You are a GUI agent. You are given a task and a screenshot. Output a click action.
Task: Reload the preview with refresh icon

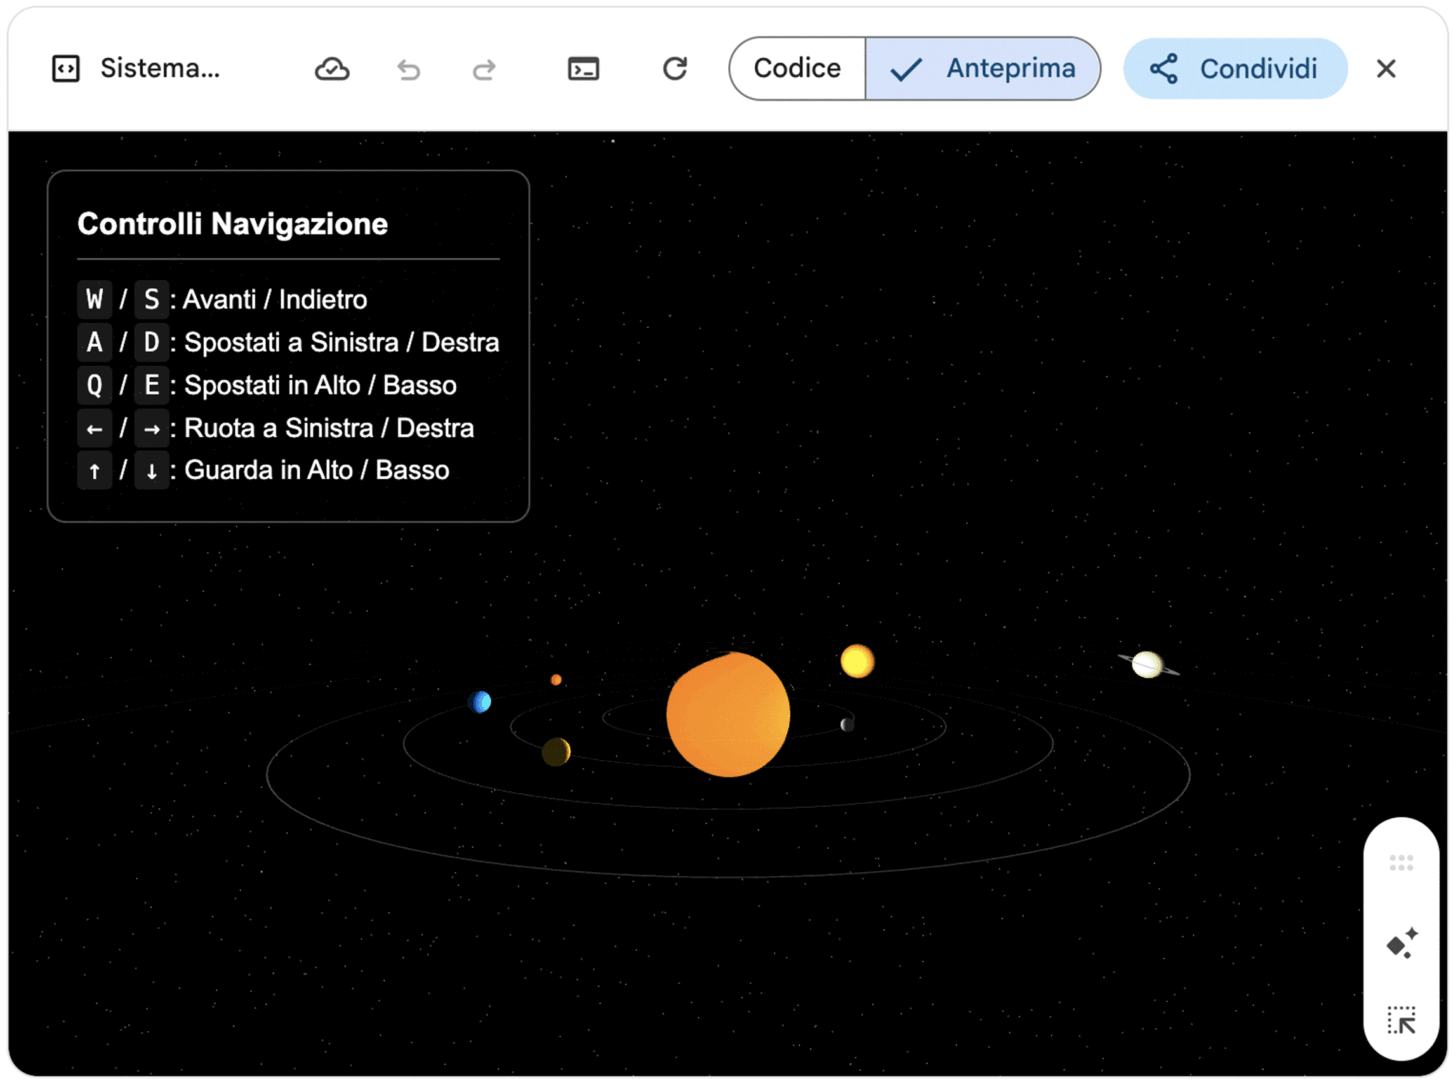click(x=675, y=69)
